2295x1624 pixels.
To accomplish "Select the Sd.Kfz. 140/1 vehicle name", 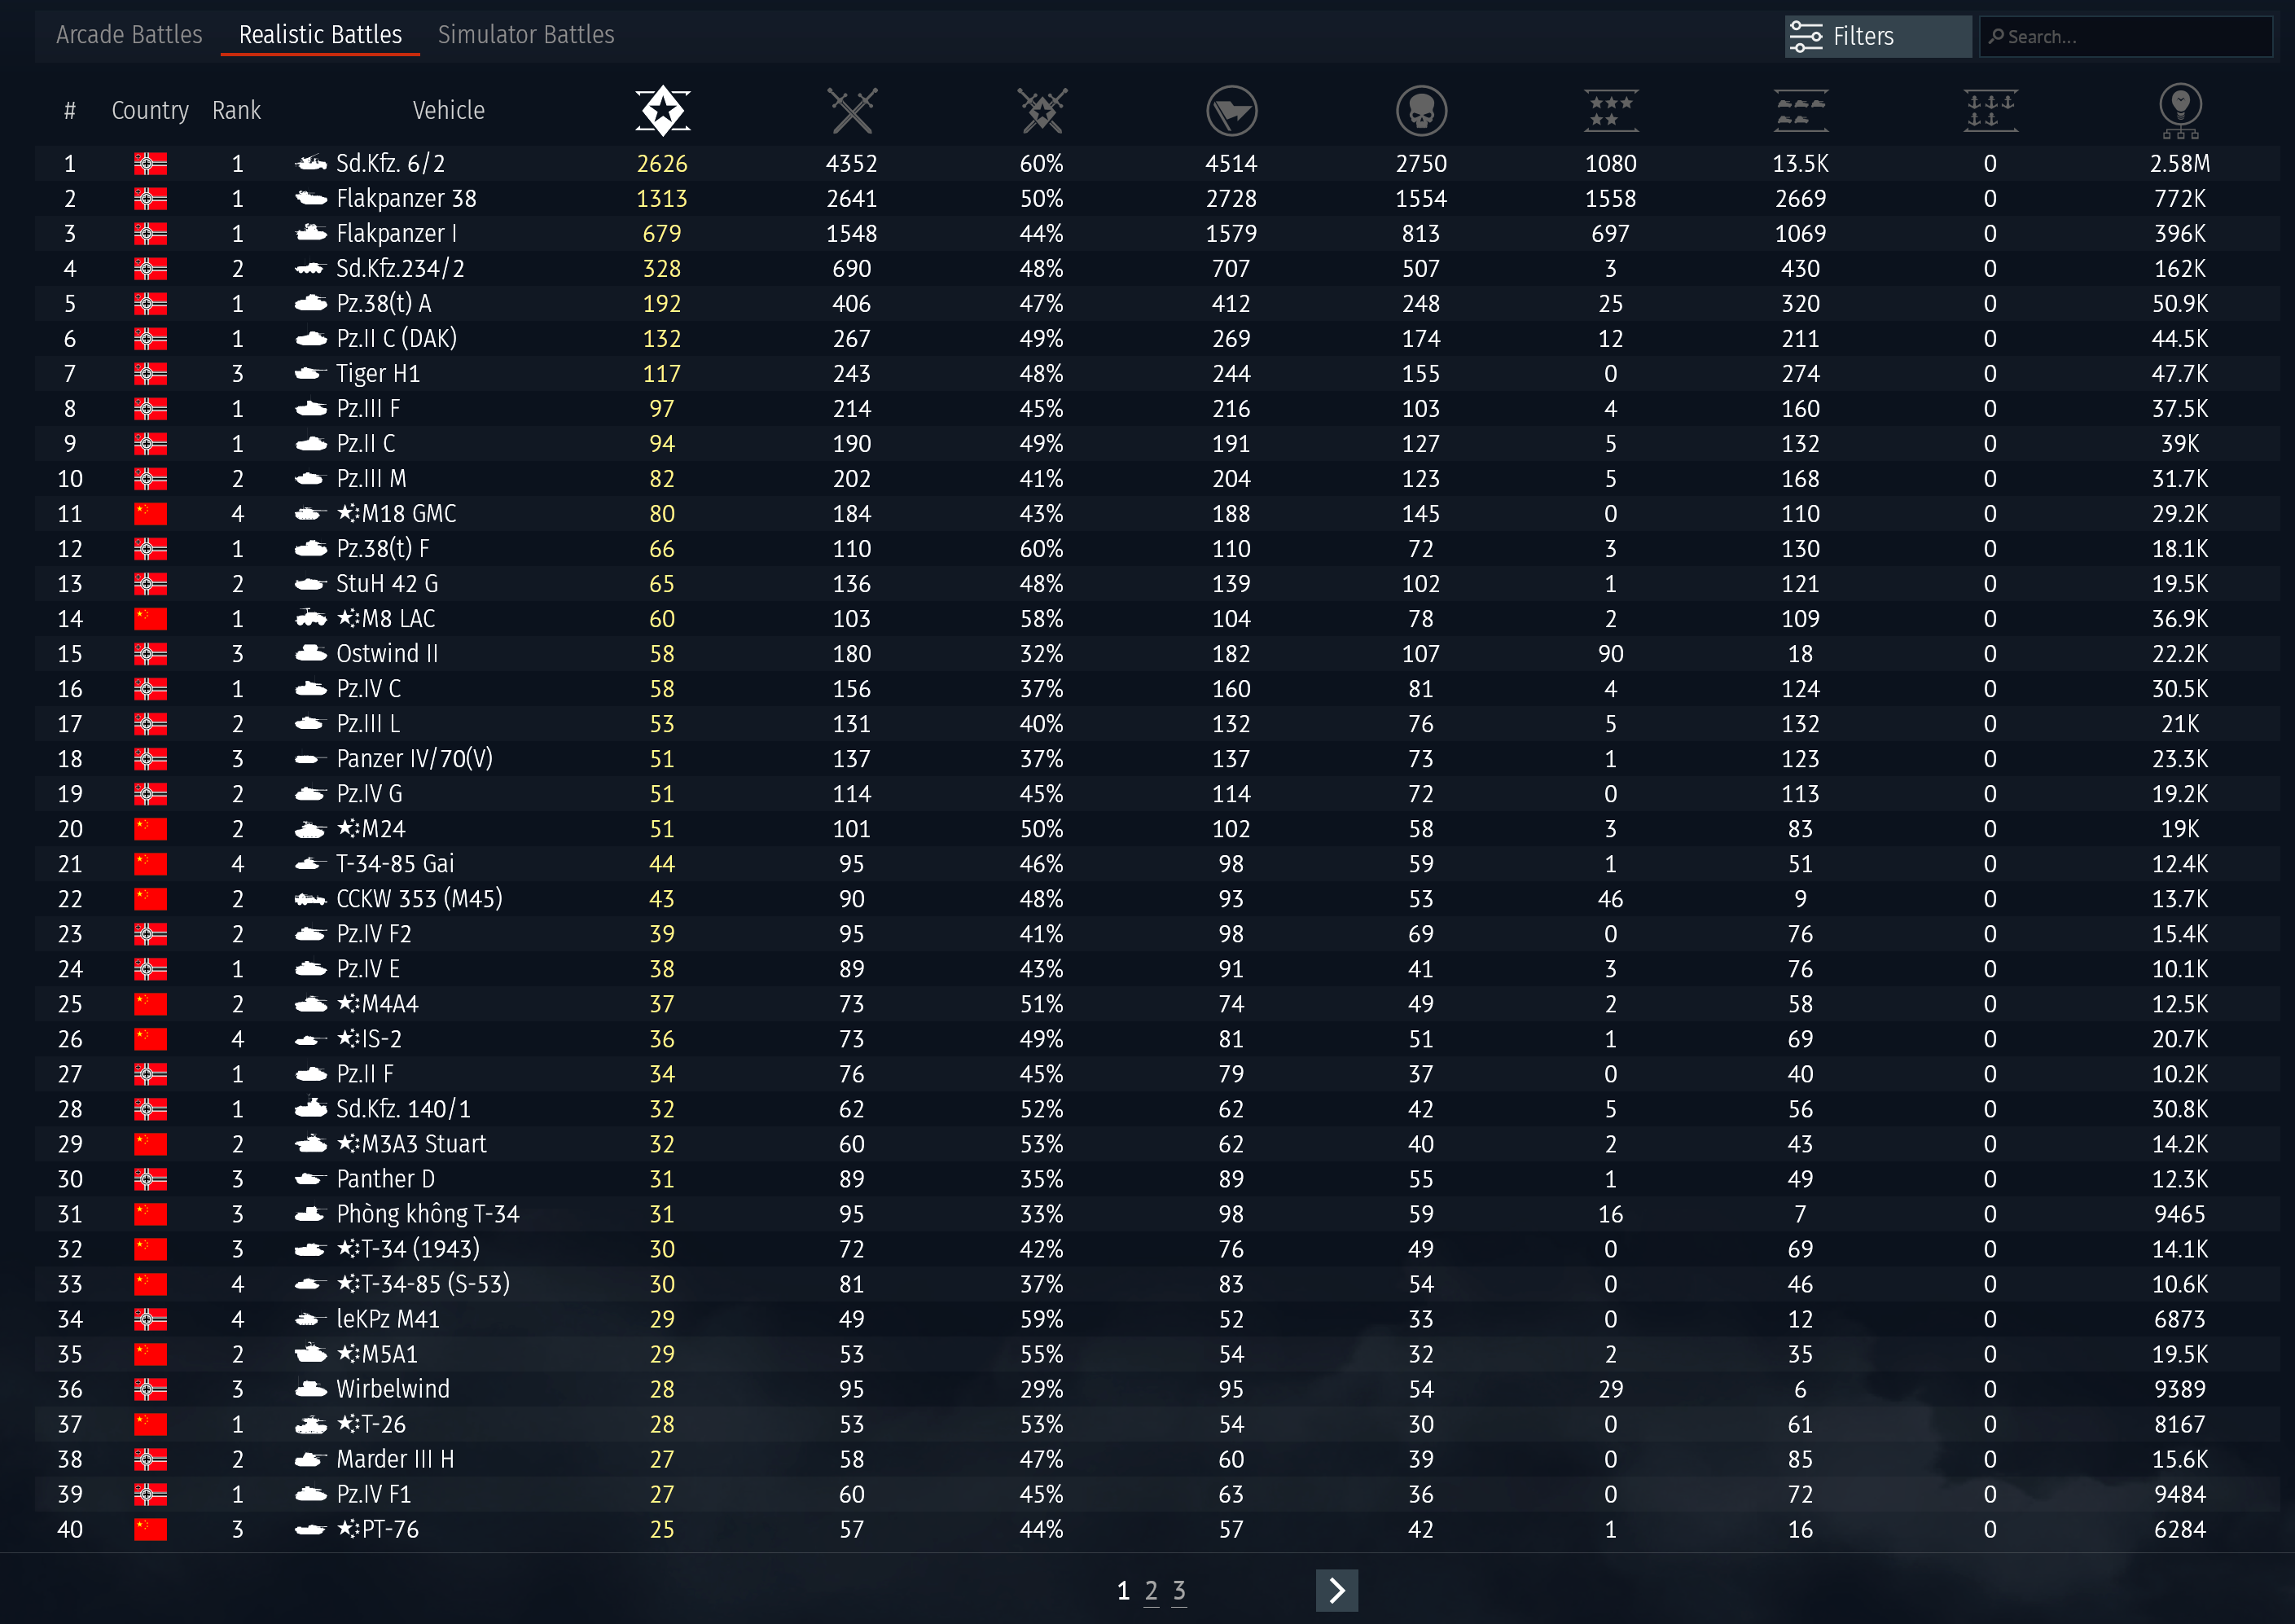I will pyautogui.click(x=403, y=1109).
